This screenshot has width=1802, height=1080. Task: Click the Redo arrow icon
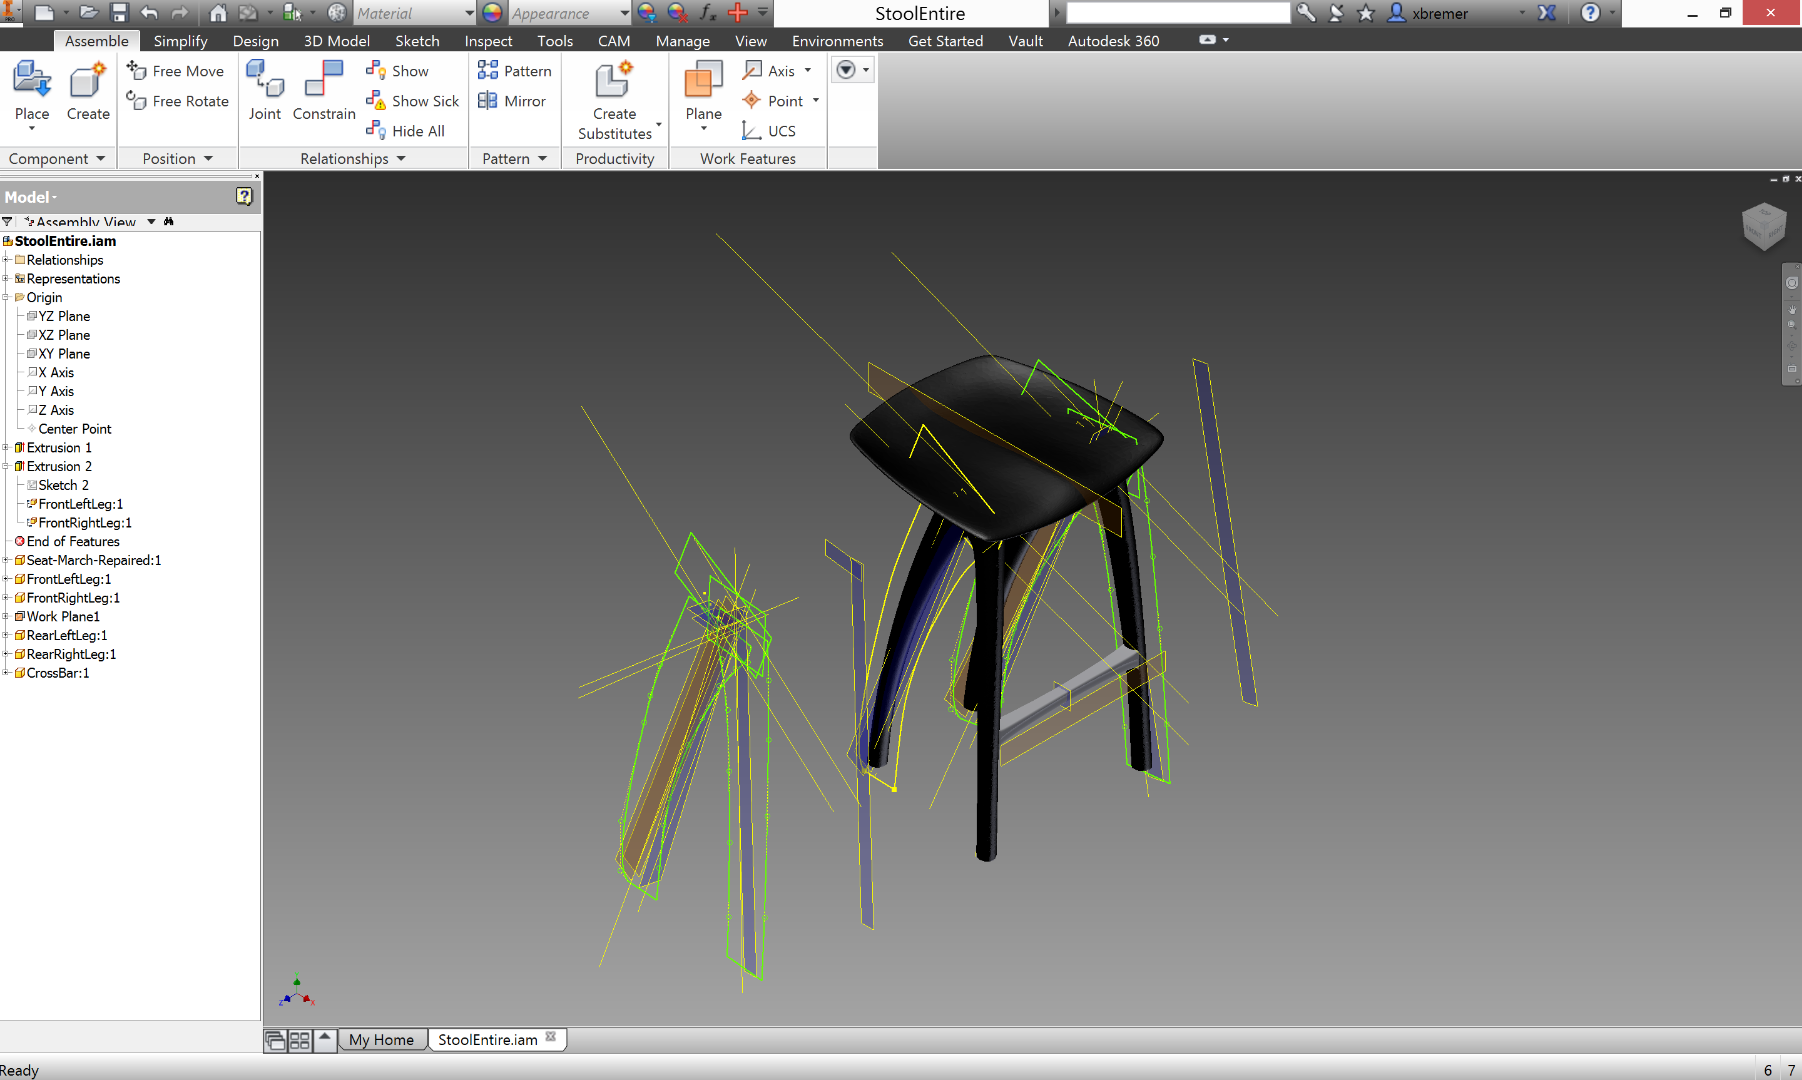click(x=180, y=13)
